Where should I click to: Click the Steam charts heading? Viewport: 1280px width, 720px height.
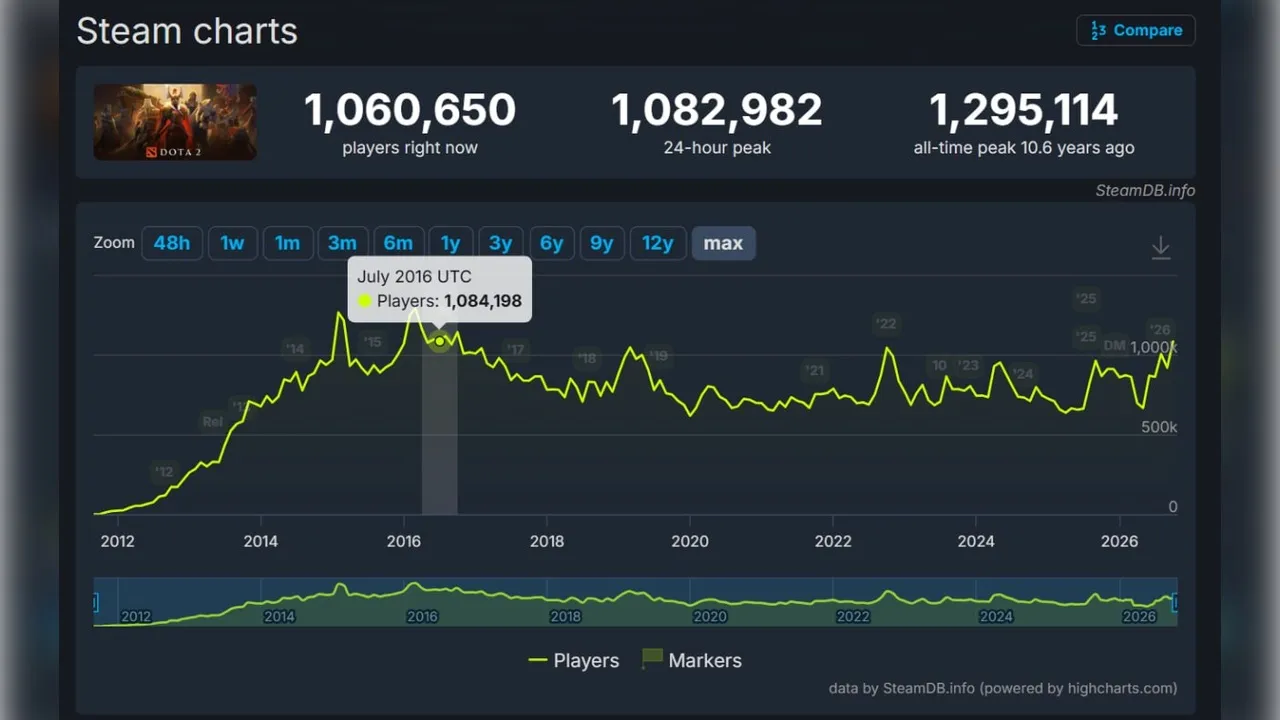[187, 31]
